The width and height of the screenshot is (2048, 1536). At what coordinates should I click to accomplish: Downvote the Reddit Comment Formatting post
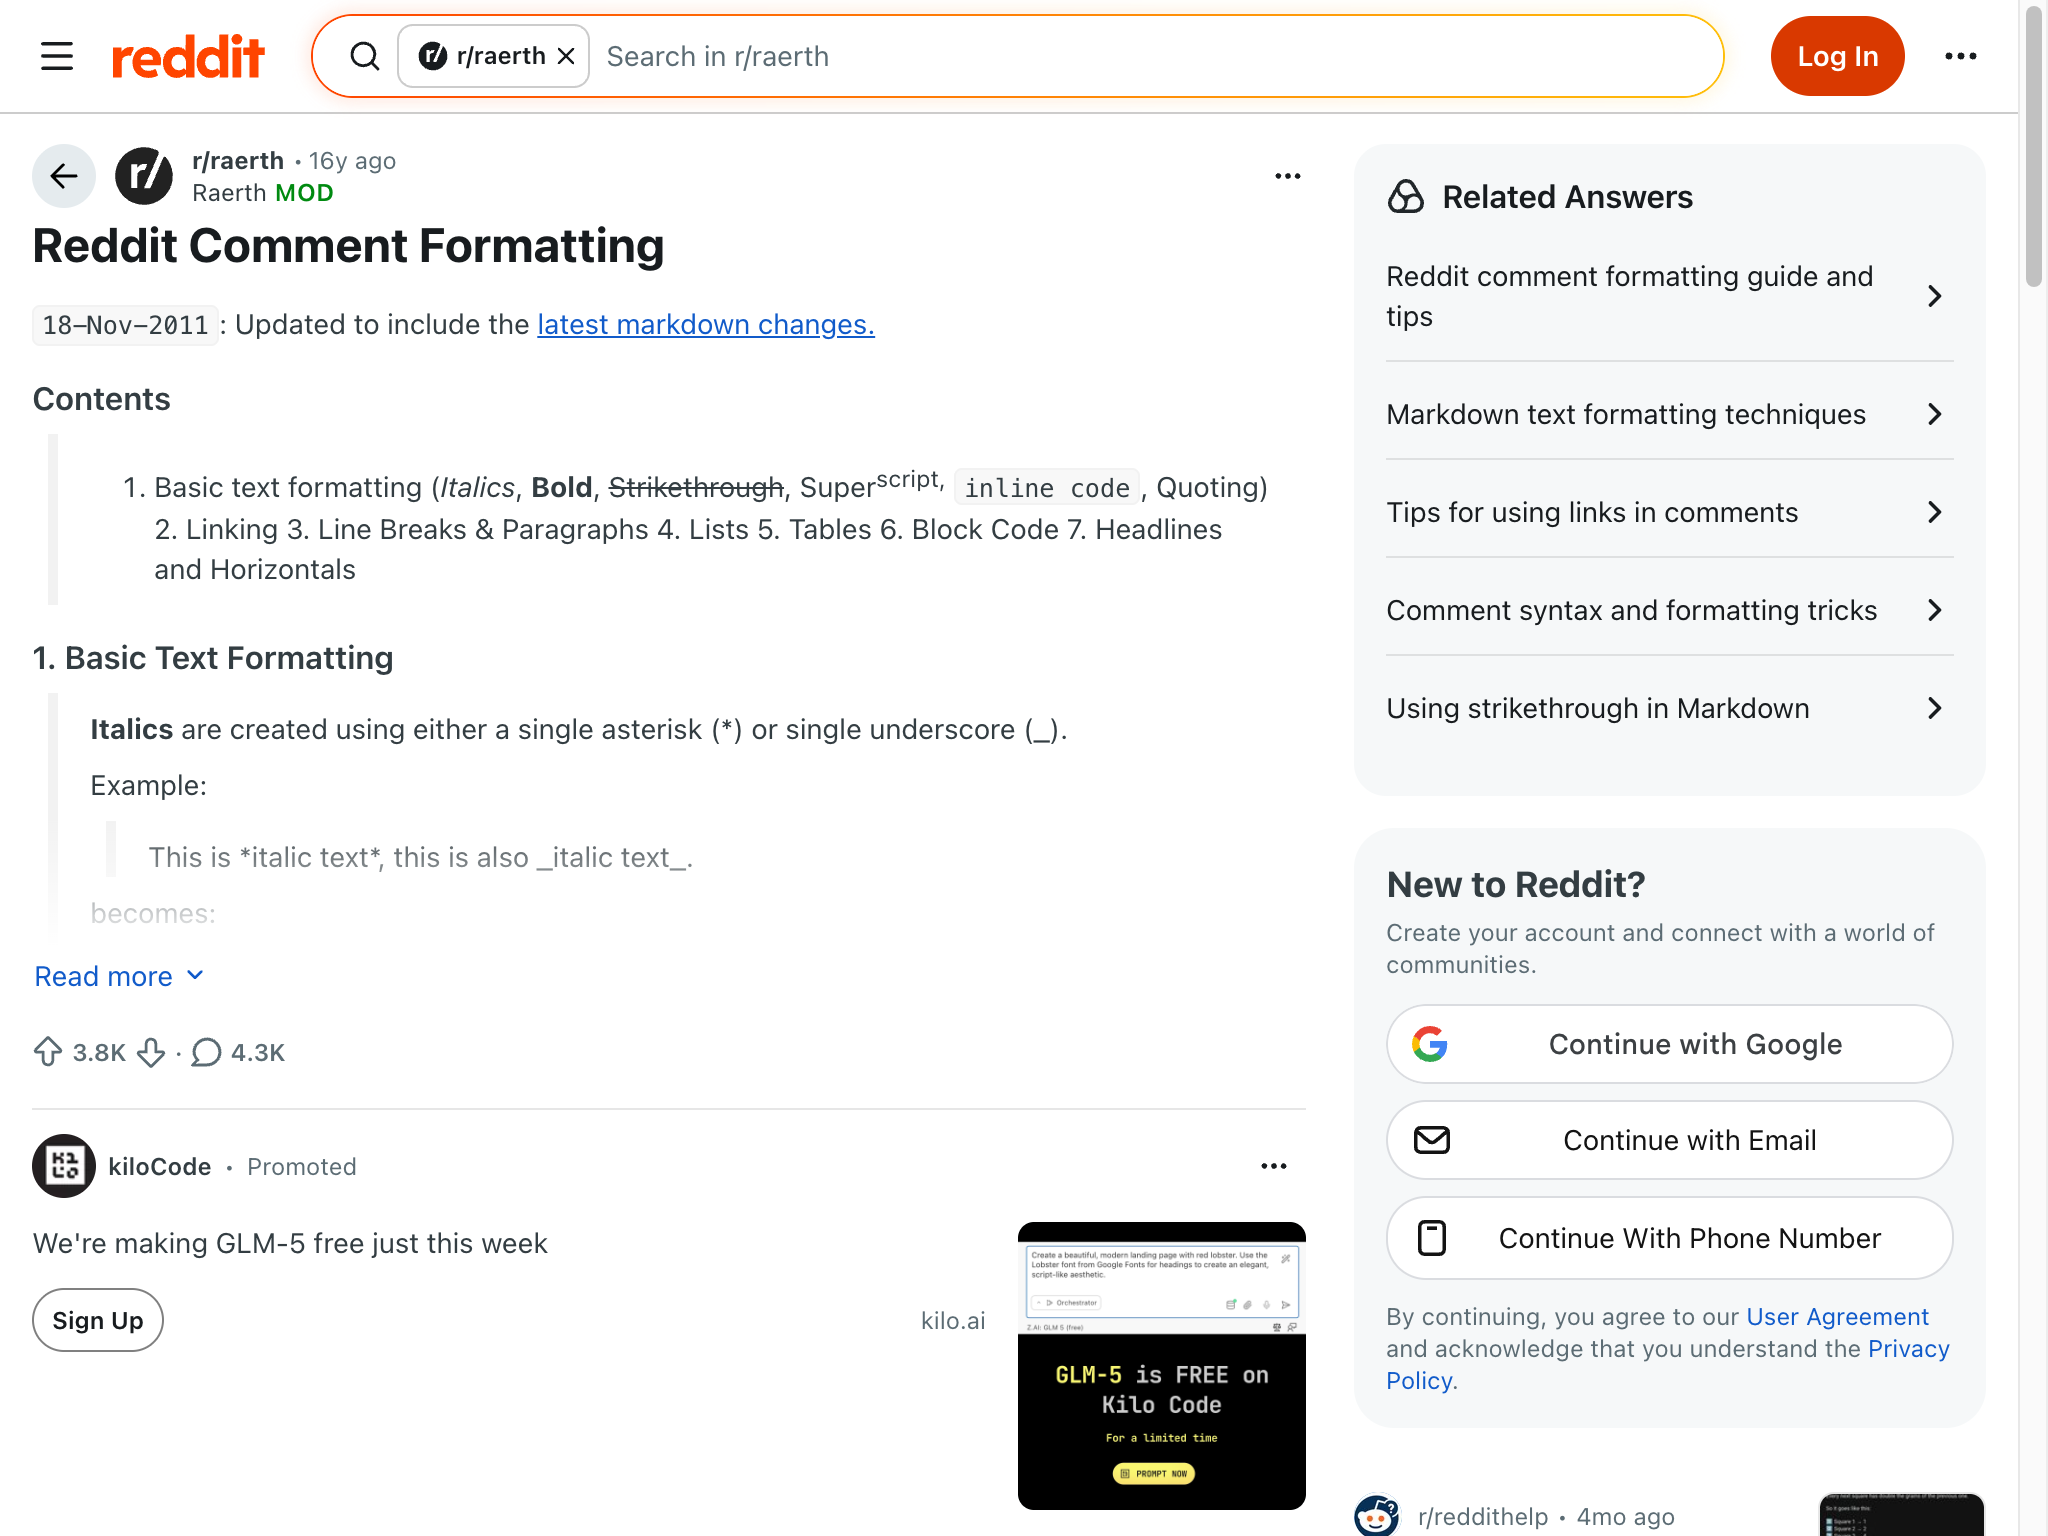(x=151, y=1052)
